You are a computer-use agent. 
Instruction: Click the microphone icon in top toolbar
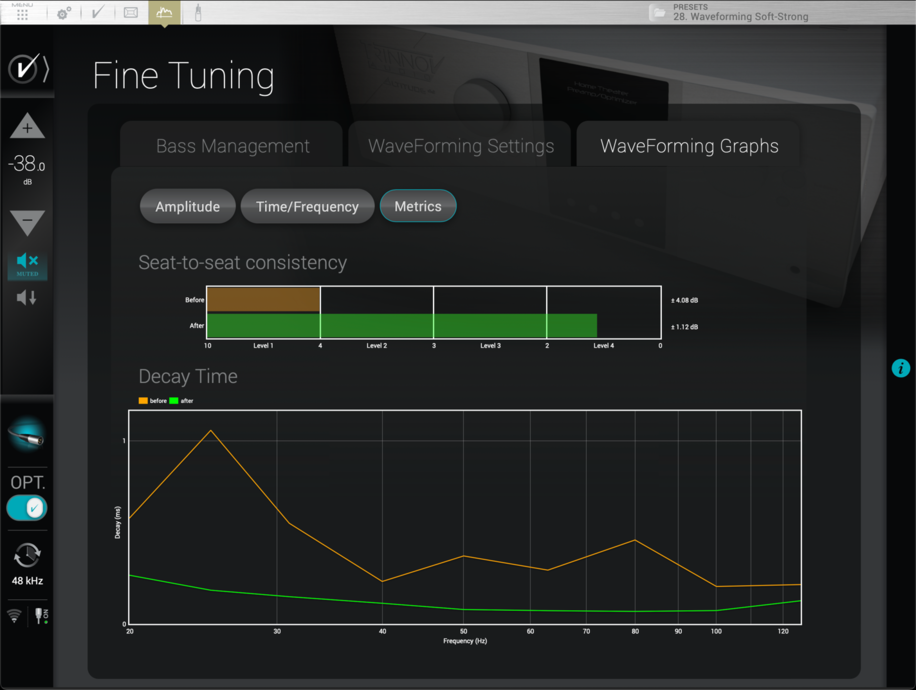coord(198,13)
